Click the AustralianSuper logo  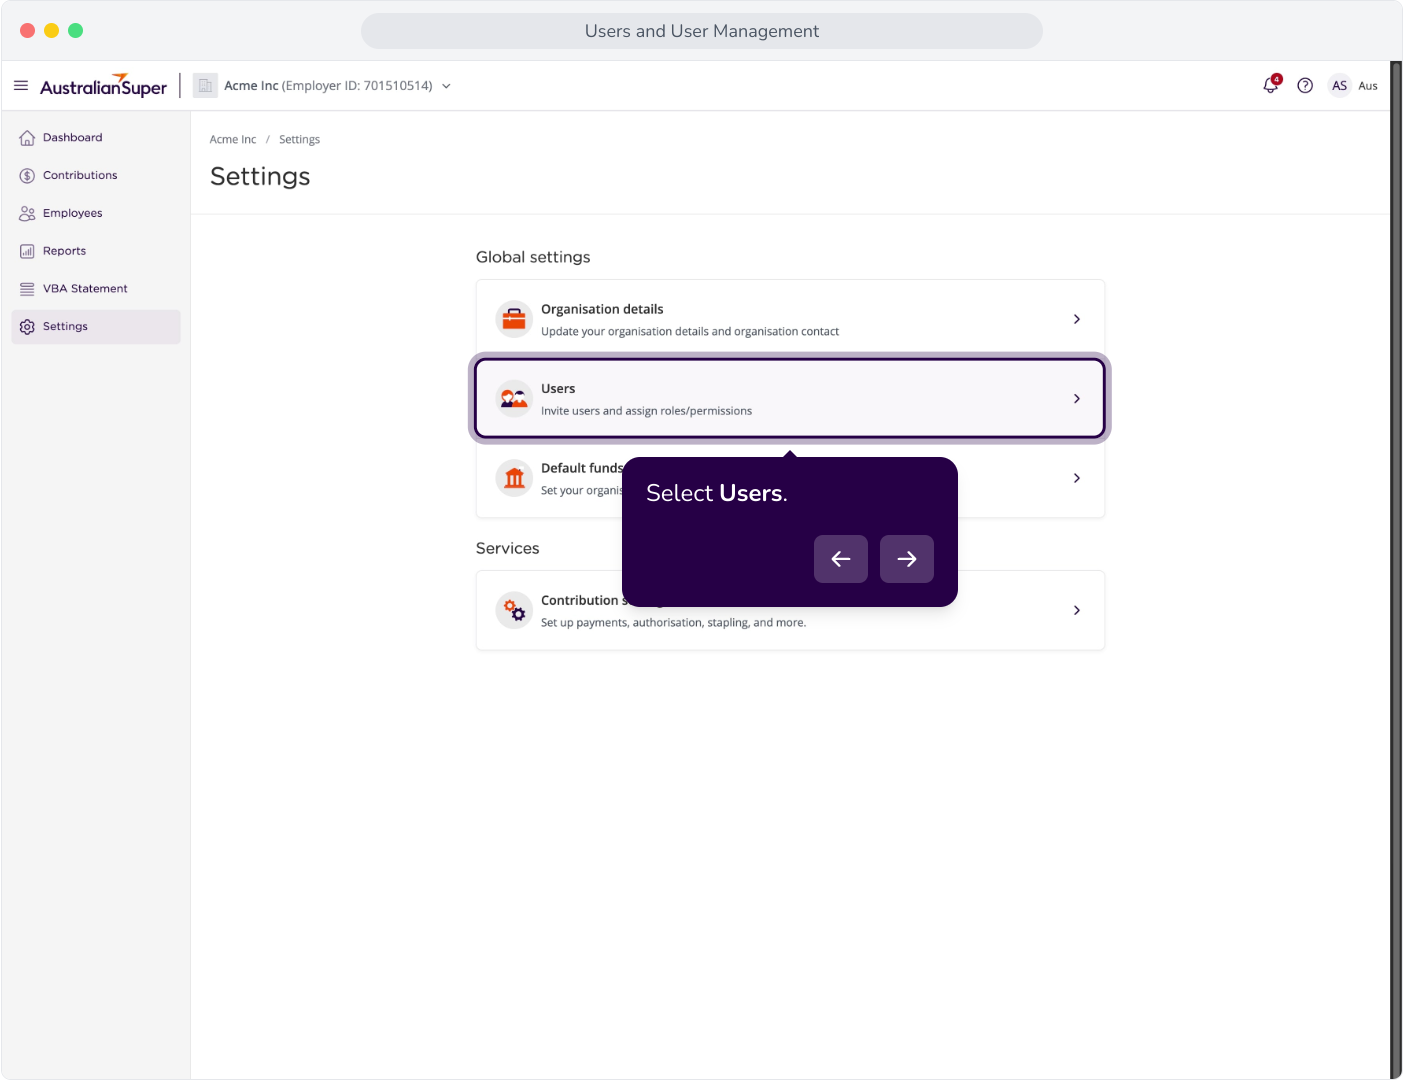pyautogui.click(x=104, y=86)
